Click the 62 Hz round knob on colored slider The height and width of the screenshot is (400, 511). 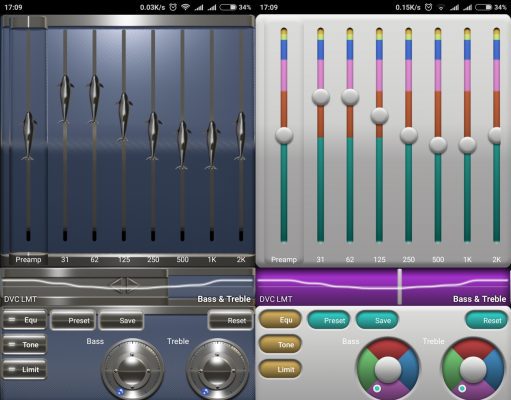pos(350,97)
